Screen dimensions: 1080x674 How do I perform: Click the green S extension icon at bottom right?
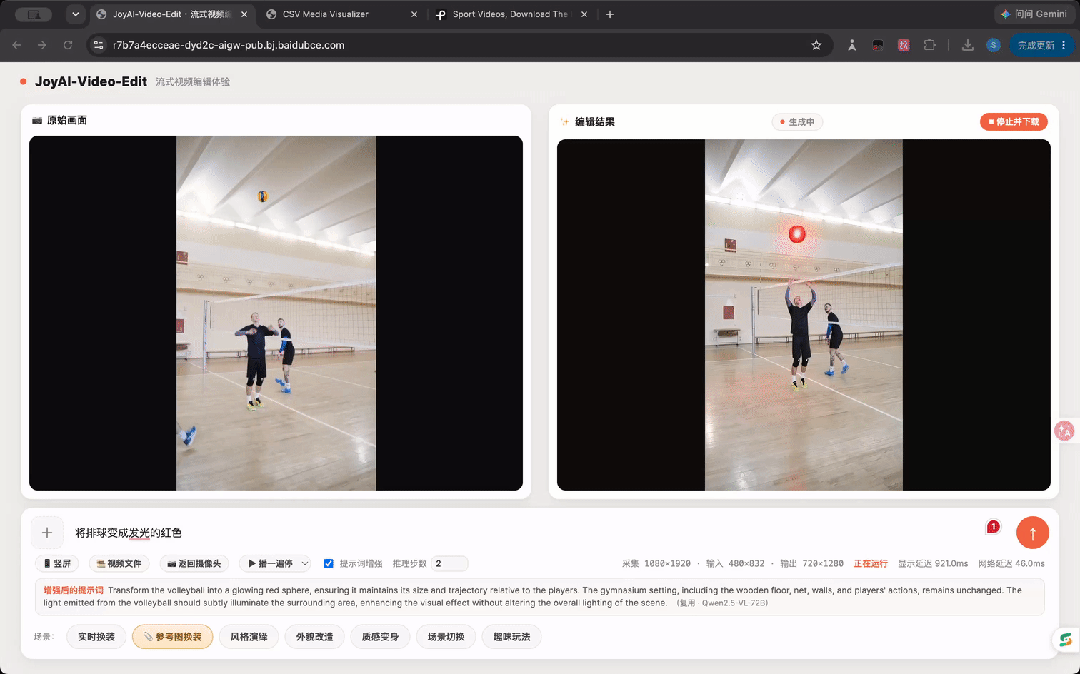1066,640
